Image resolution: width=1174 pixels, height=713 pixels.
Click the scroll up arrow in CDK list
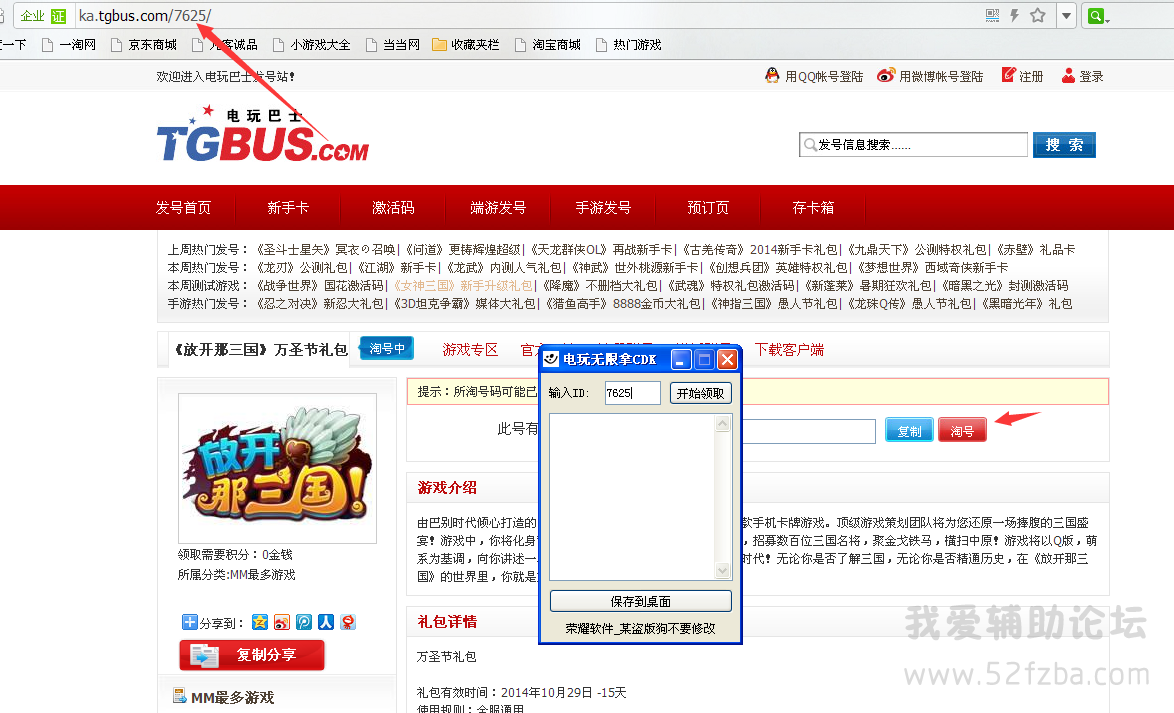723,423
